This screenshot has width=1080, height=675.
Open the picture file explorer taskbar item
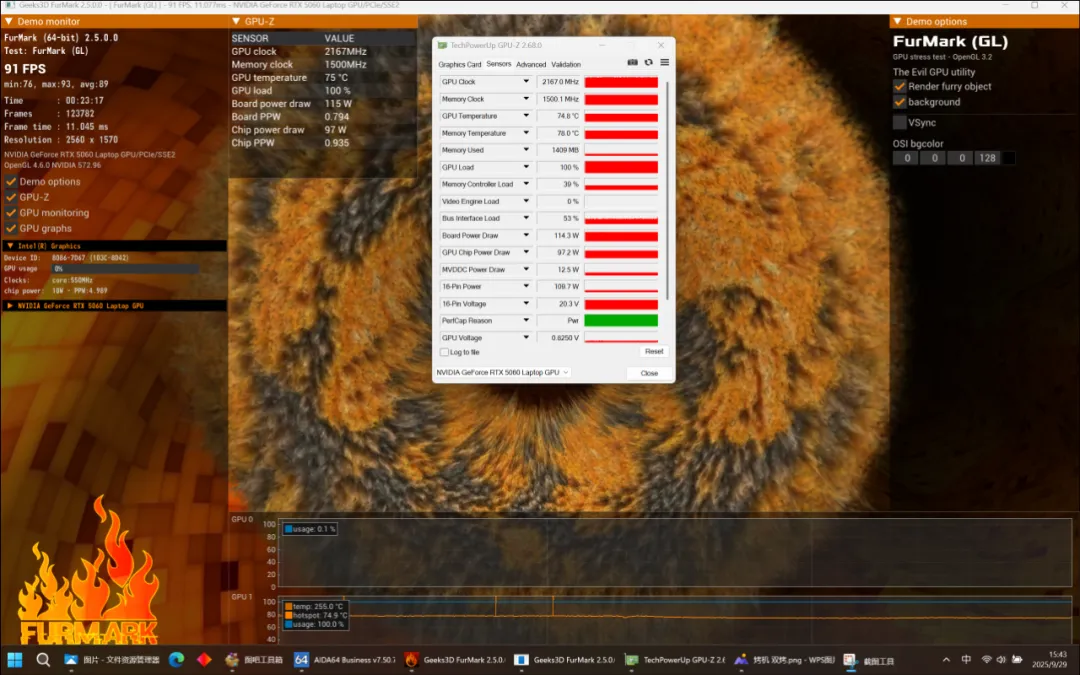(112, 659)
